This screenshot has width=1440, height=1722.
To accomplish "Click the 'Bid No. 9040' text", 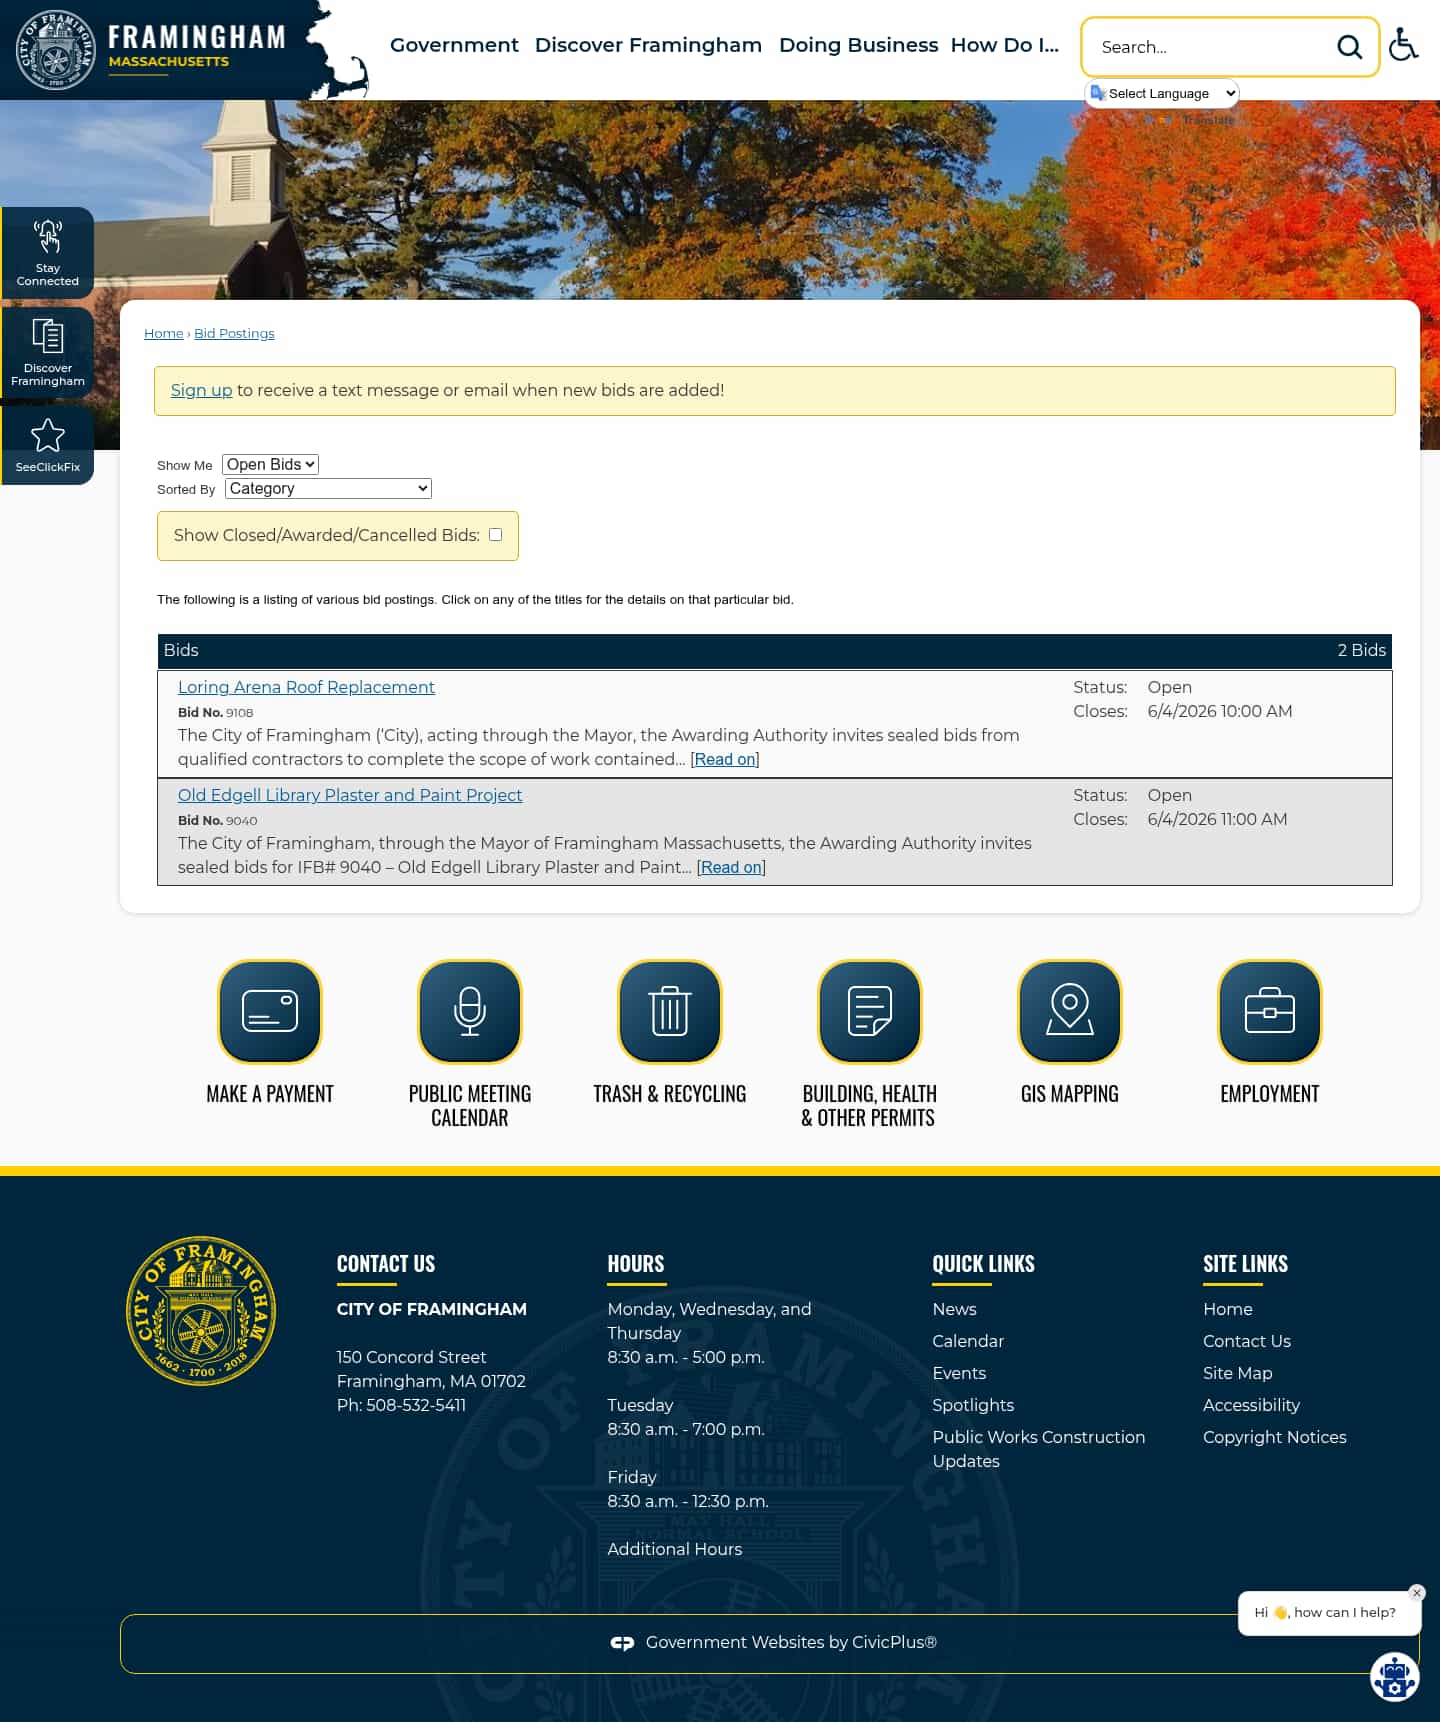I will point(217,820).
